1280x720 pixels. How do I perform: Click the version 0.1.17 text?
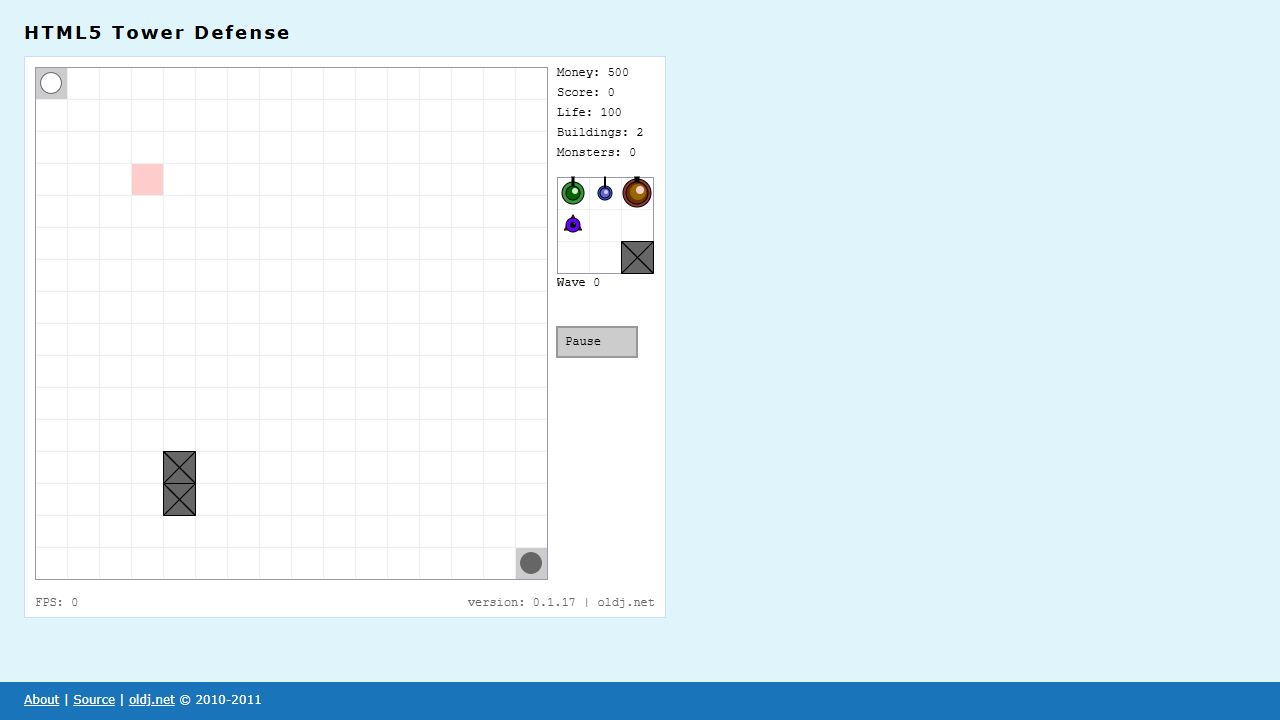pos(521,602)
